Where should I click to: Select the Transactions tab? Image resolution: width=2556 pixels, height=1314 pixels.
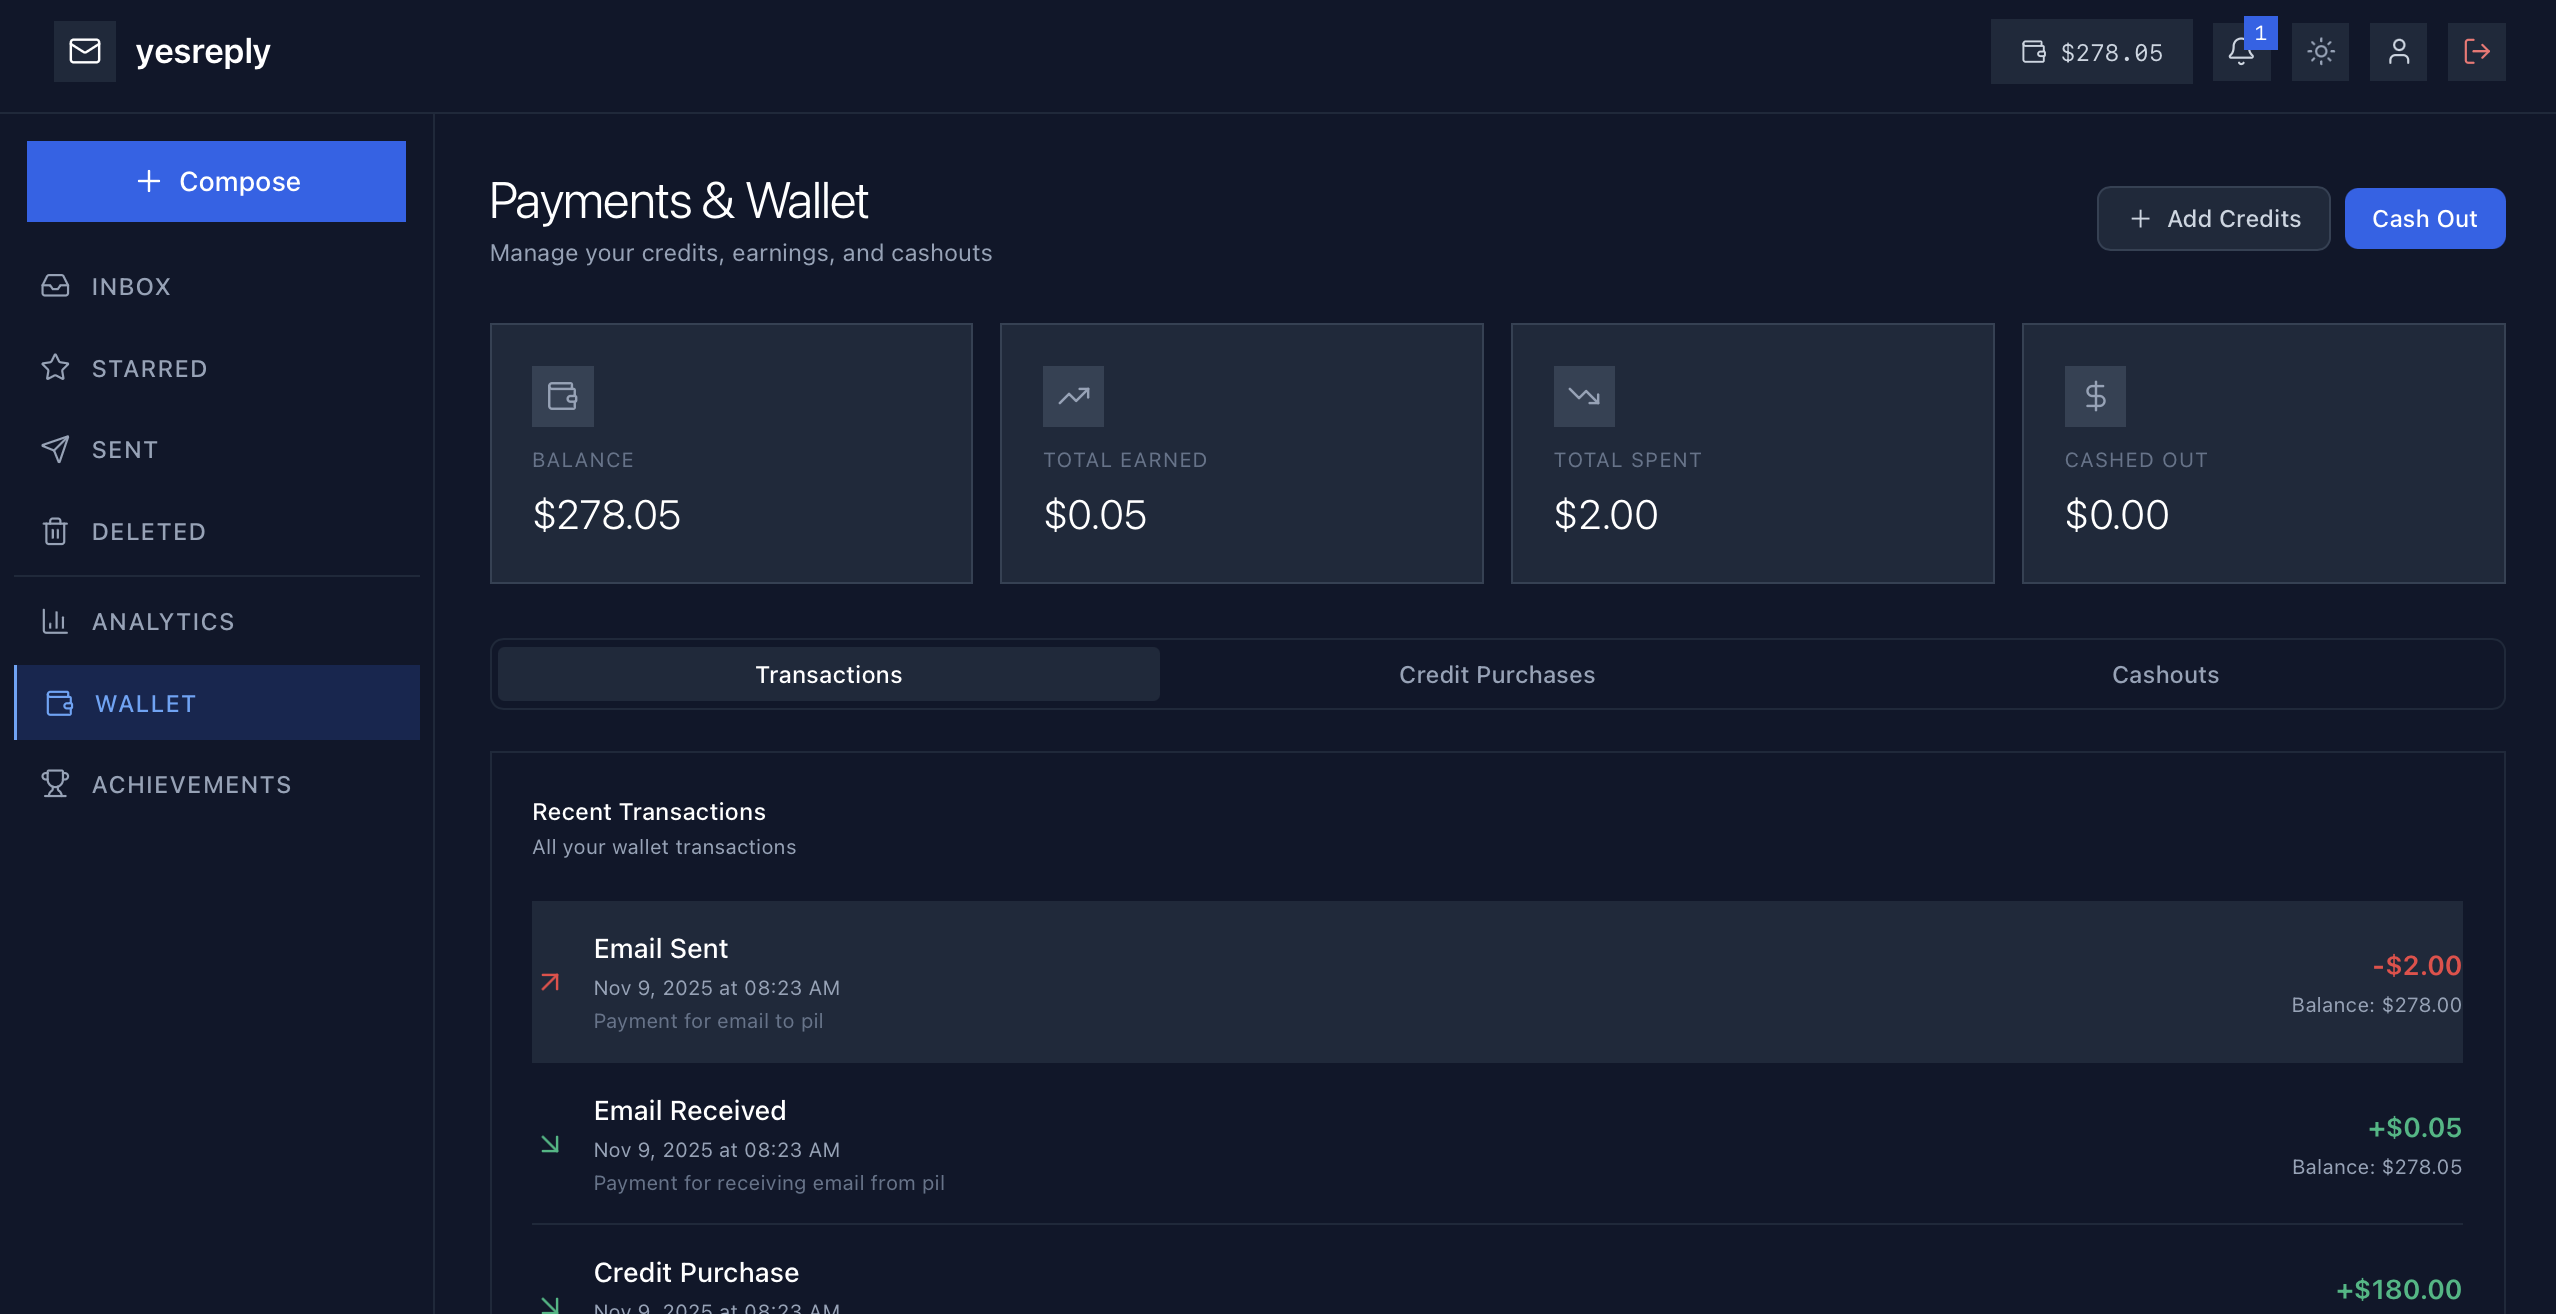click(x=828, y=674)
